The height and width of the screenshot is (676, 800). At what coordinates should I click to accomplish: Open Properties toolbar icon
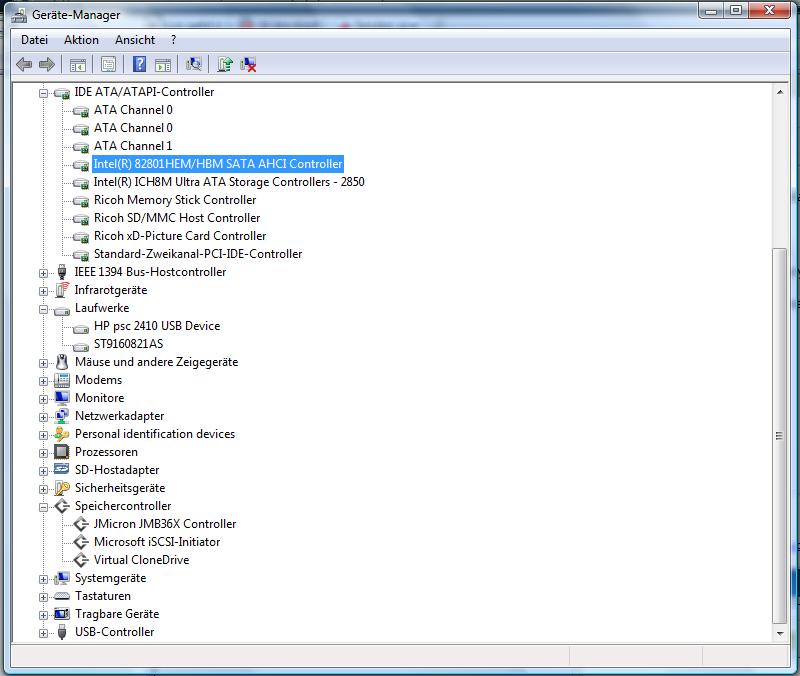coord(108,64)
